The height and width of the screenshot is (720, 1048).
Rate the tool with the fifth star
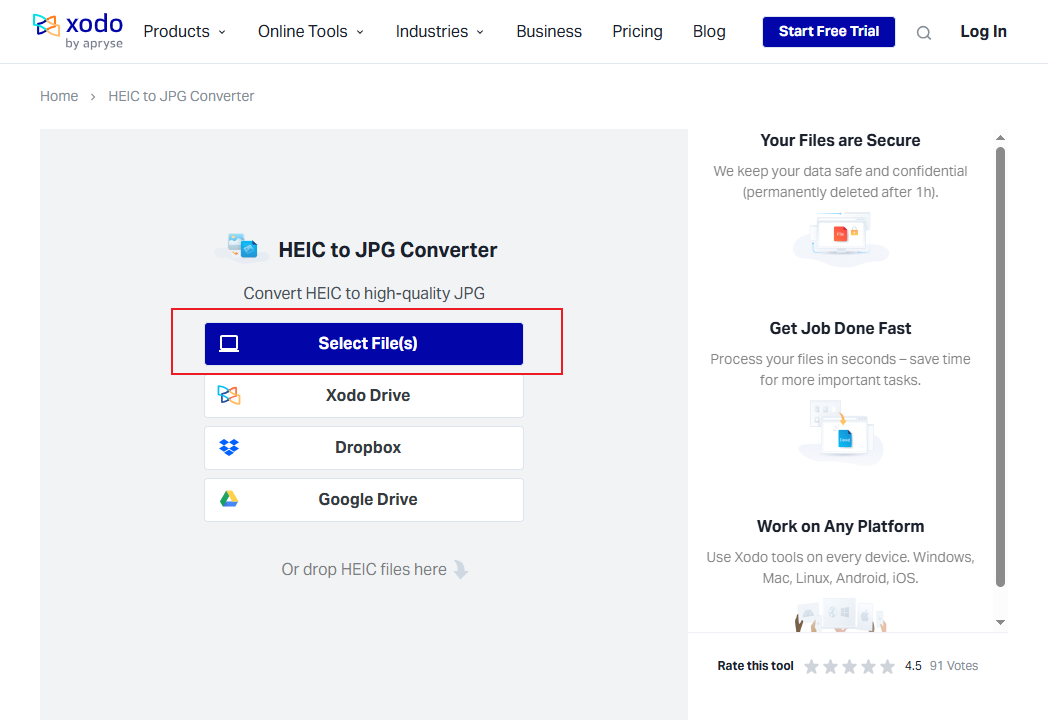887,665
